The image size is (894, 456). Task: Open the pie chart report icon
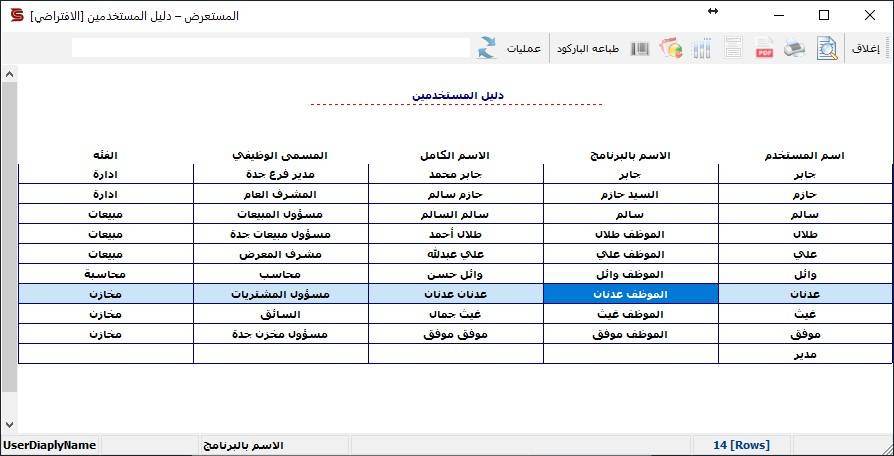671,48
